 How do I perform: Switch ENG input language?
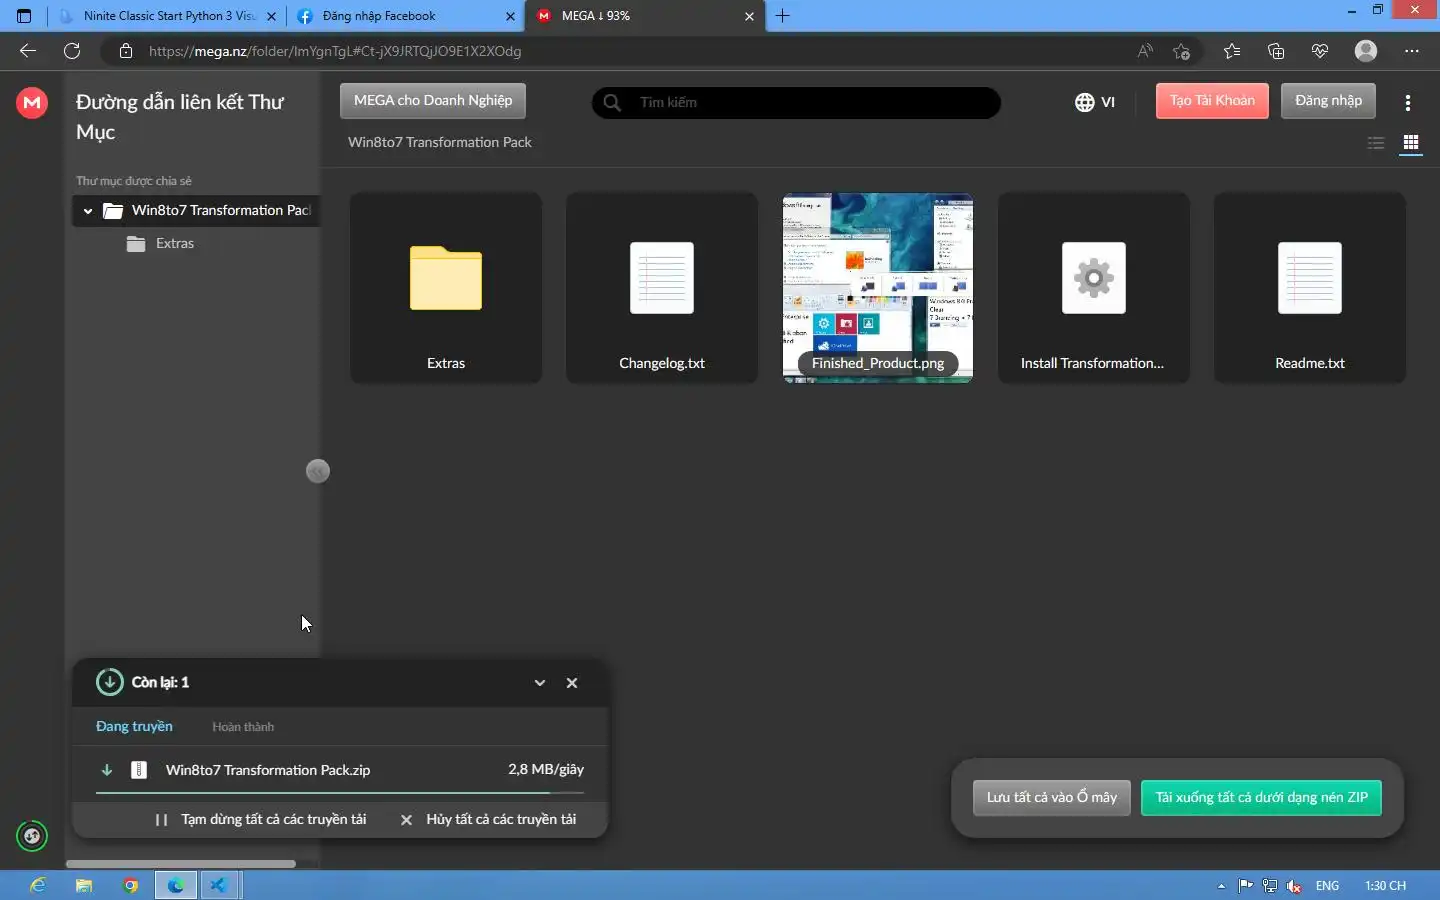tap(1327, 886)
